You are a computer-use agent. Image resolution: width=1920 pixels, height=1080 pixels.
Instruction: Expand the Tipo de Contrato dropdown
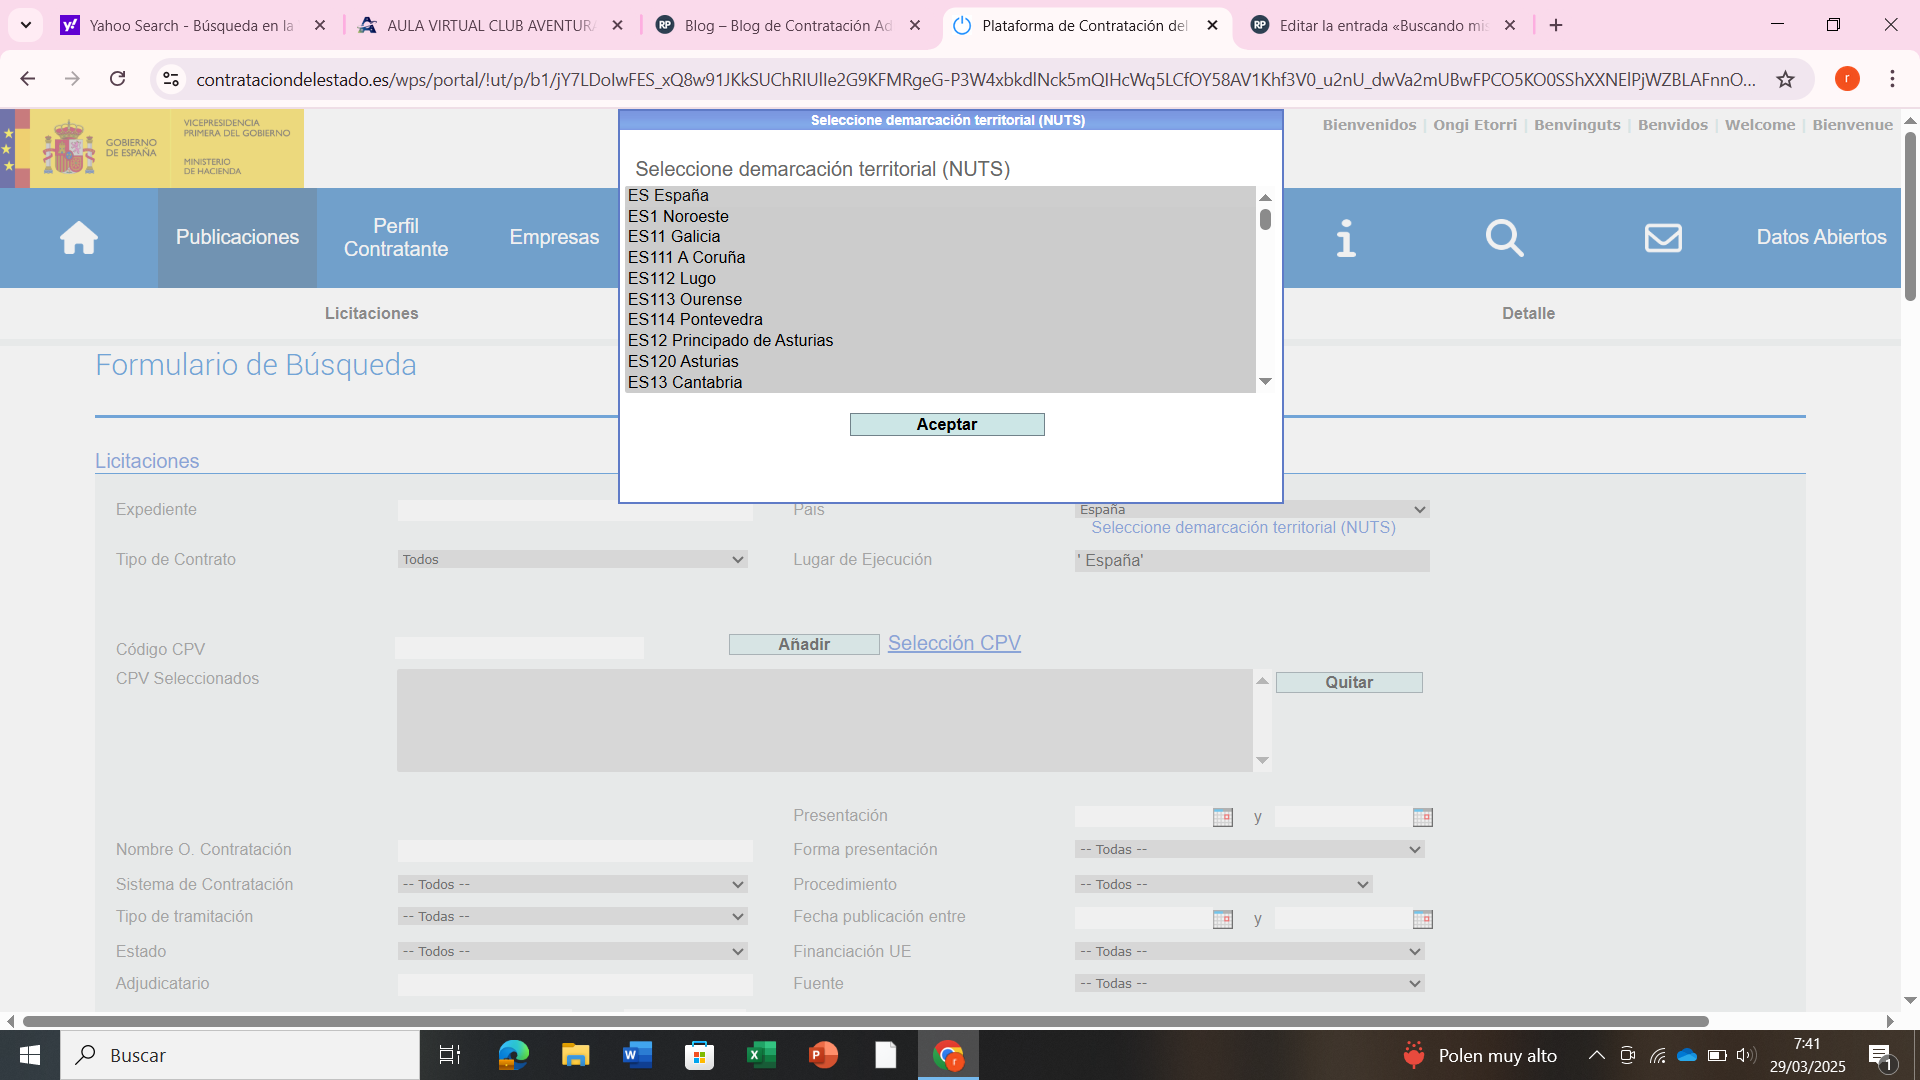click(572, 560)
